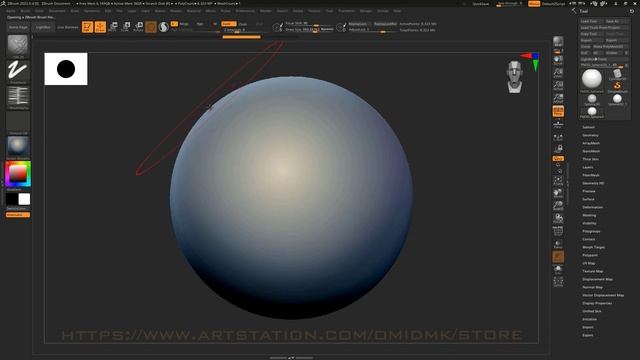Toggle the Zadd sculpt mode
Screen dimensions: 640x360
[229, 24]
